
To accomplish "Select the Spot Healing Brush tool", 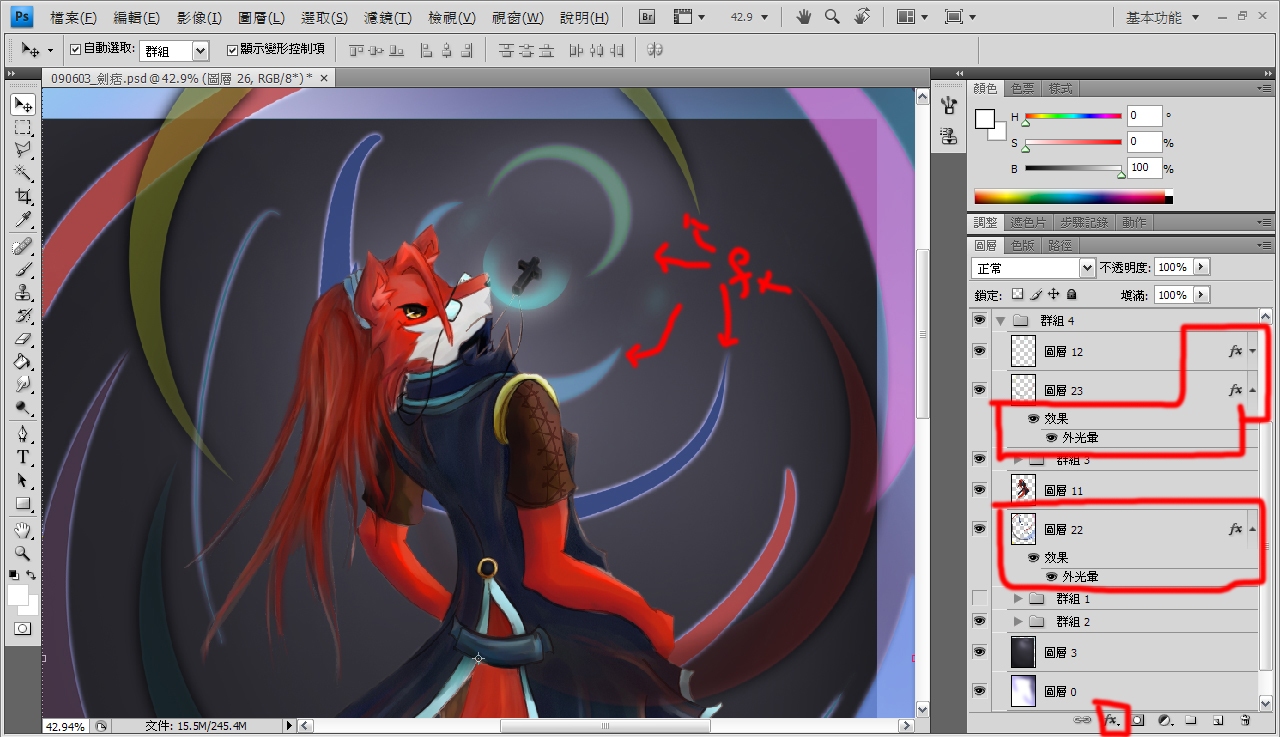I will pos(23,246).
